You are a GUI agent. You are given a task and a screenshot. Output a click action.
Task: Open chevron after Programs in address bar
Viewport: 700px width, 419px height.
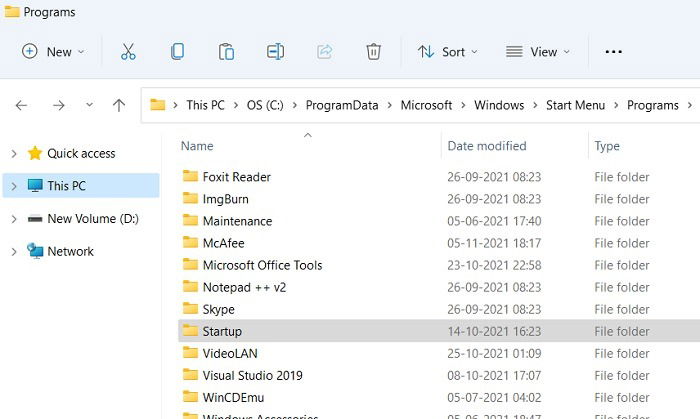(690, 105)
